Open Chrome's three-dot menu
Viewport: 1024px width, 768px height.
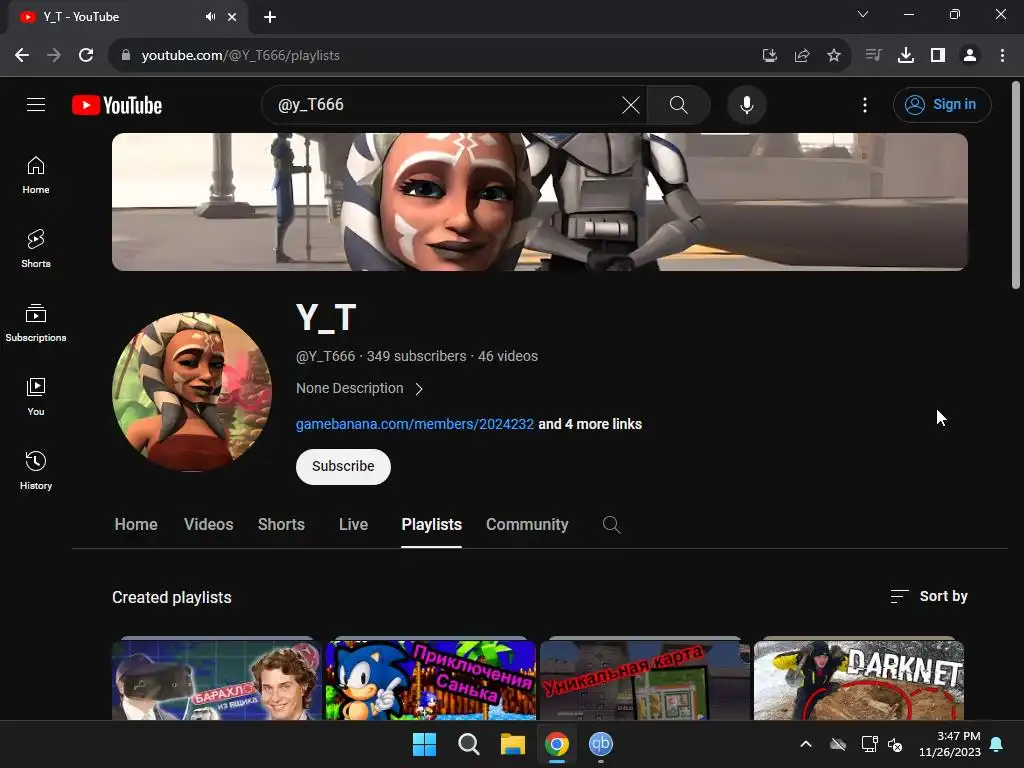tap(1002, 55)
